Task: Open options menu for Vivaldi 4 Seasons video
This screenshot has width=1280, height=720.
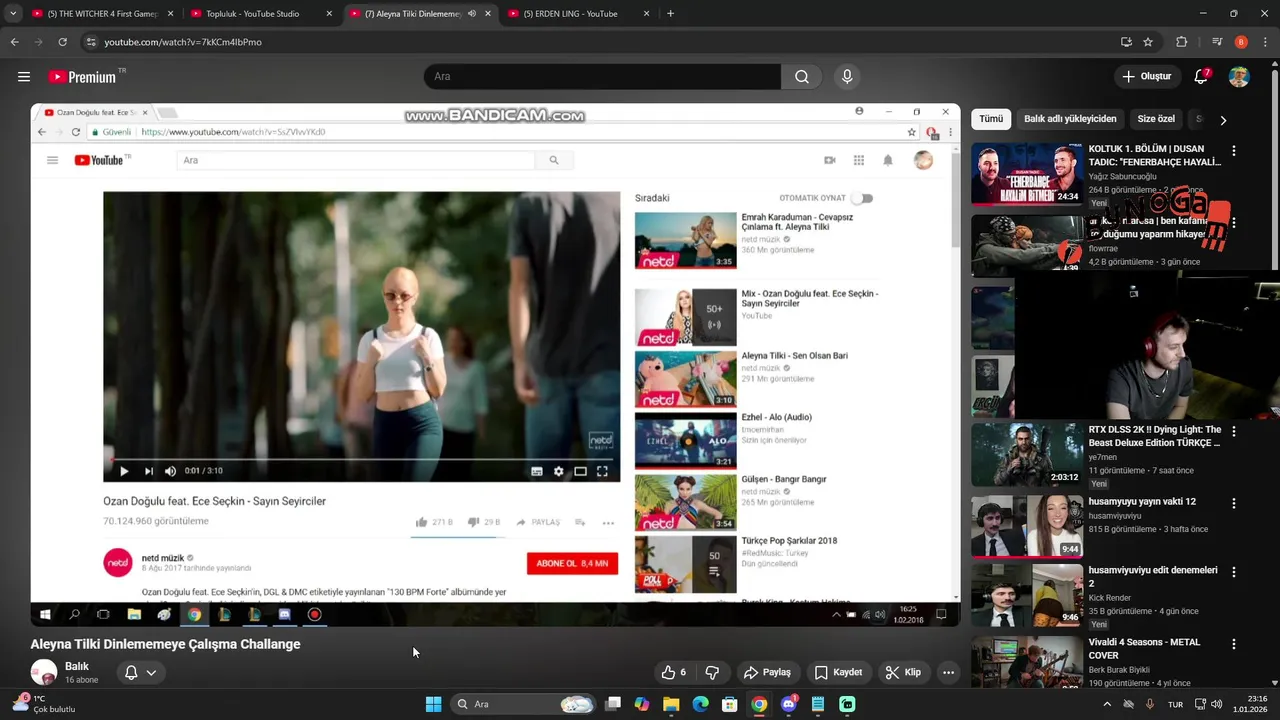Action: tap(1234, 645)
